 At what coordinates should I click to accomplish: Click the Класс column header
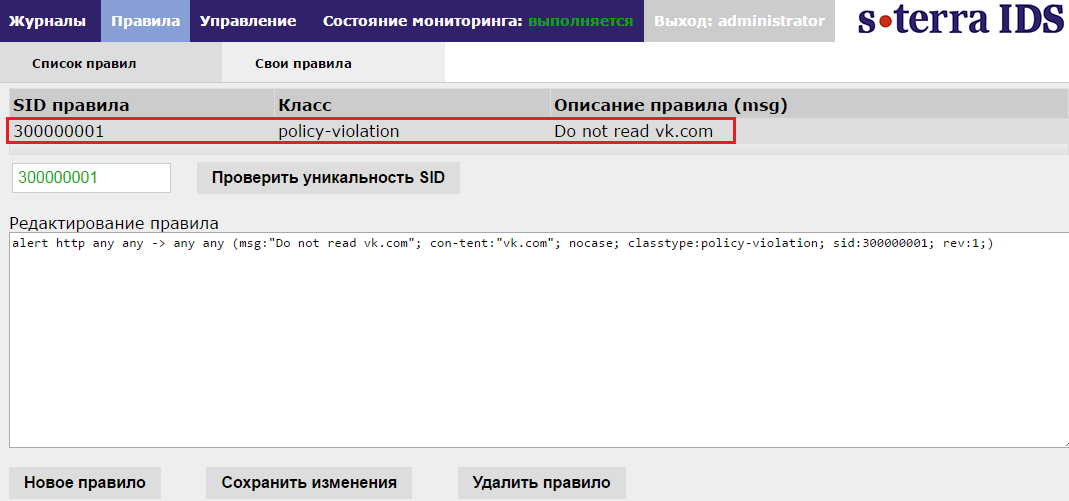(412, 105)
